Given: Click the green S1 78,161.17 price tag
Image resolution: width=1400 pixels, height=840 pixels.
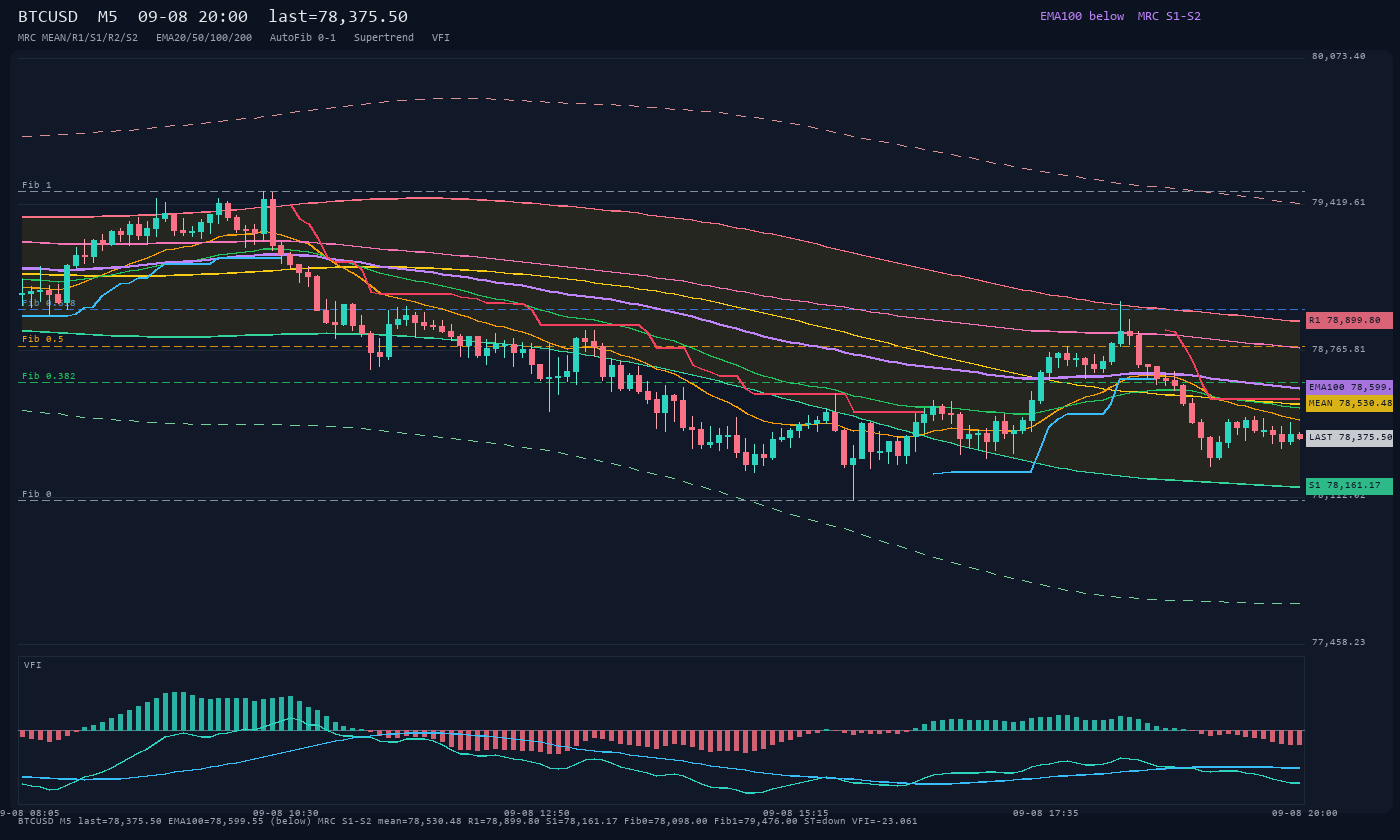Looking at the screenshot, I should coord(1349,486).
